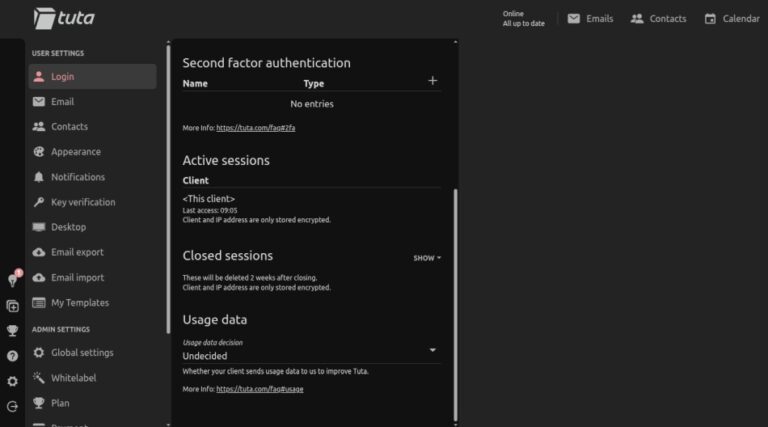The height and width of the screenshot is (427, 768).
Task: Expand Closed sessions with SHOW
Action: (x=427, y=258)
